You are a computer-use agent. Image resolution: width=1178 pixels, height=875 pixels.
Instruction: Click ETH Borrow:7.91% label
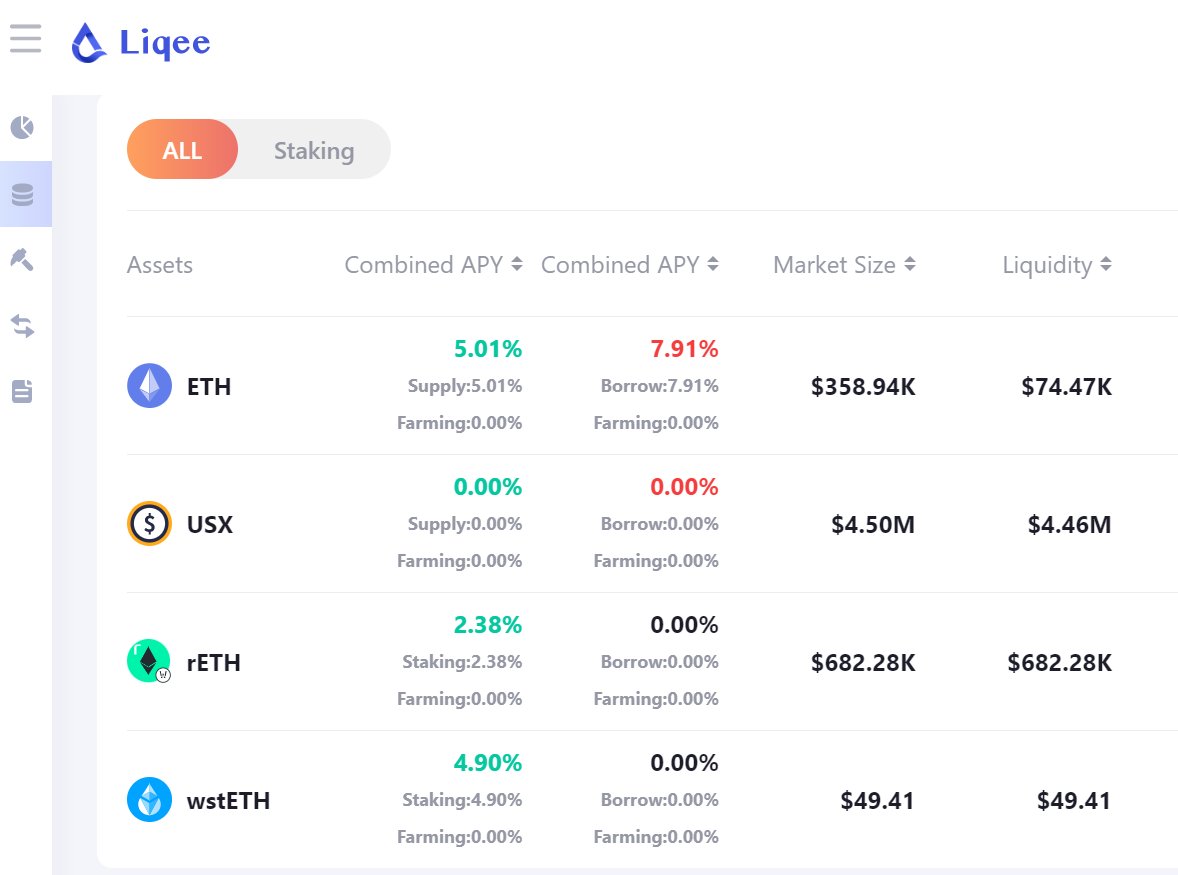tap(660, 386)
